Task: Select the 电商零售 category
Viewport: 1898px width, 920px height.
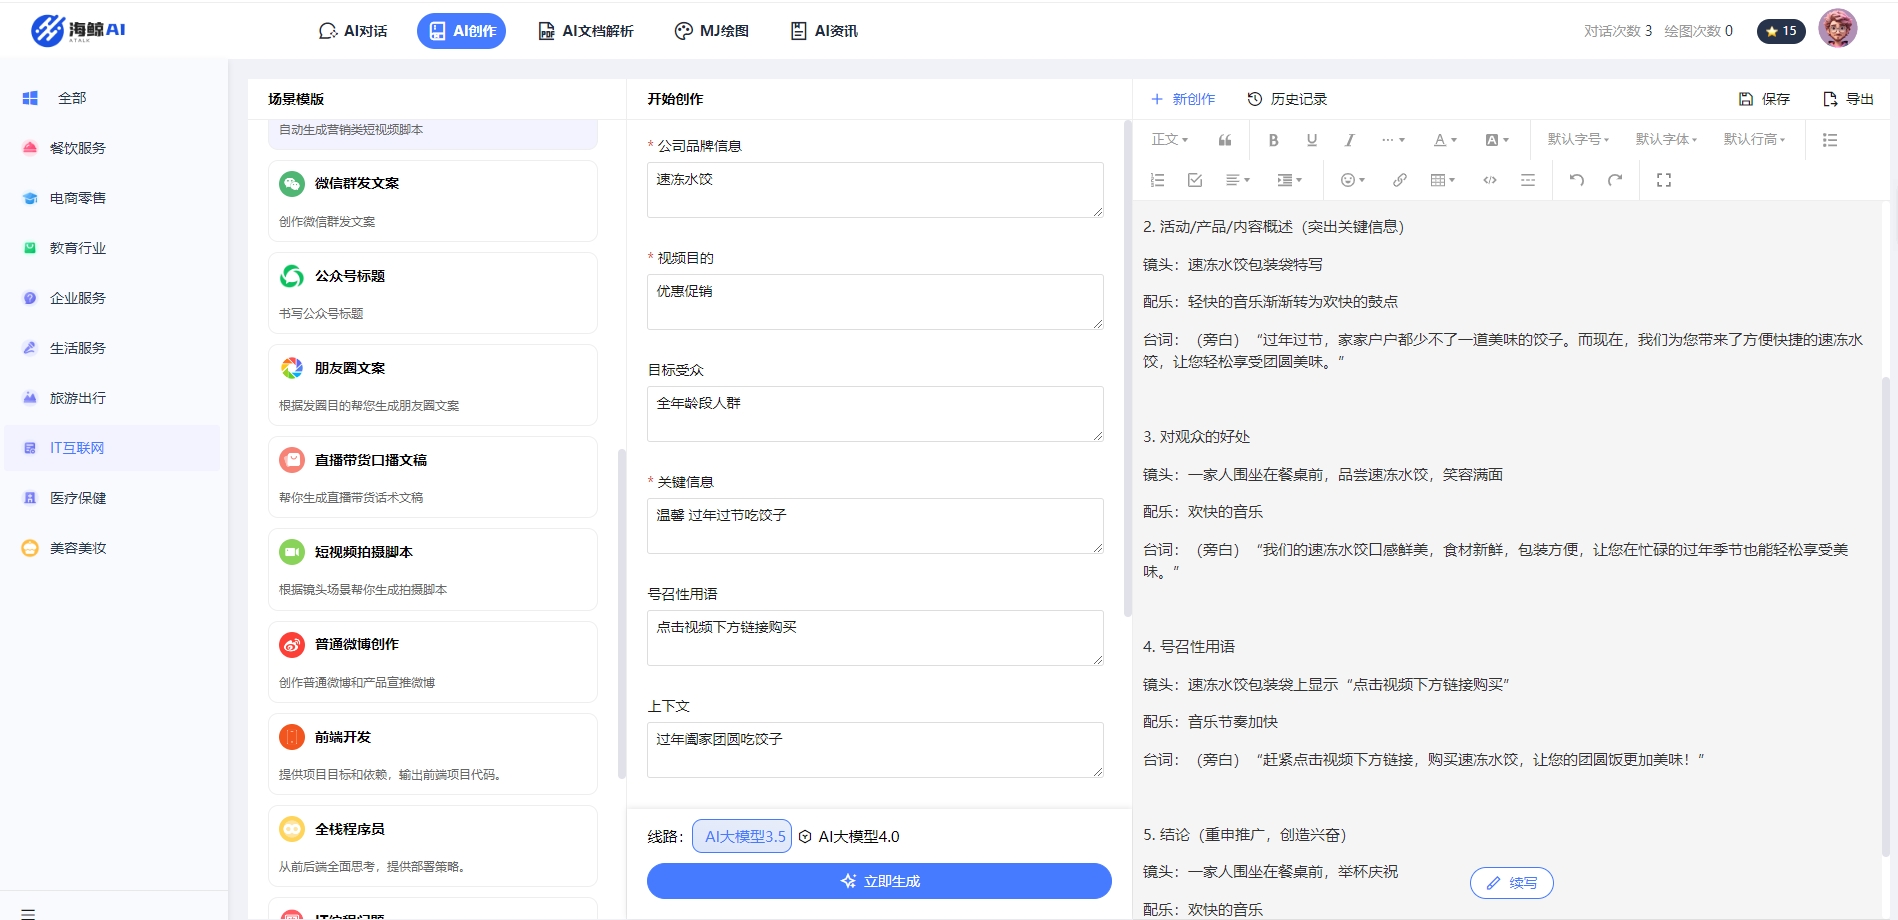Action: 110,198
